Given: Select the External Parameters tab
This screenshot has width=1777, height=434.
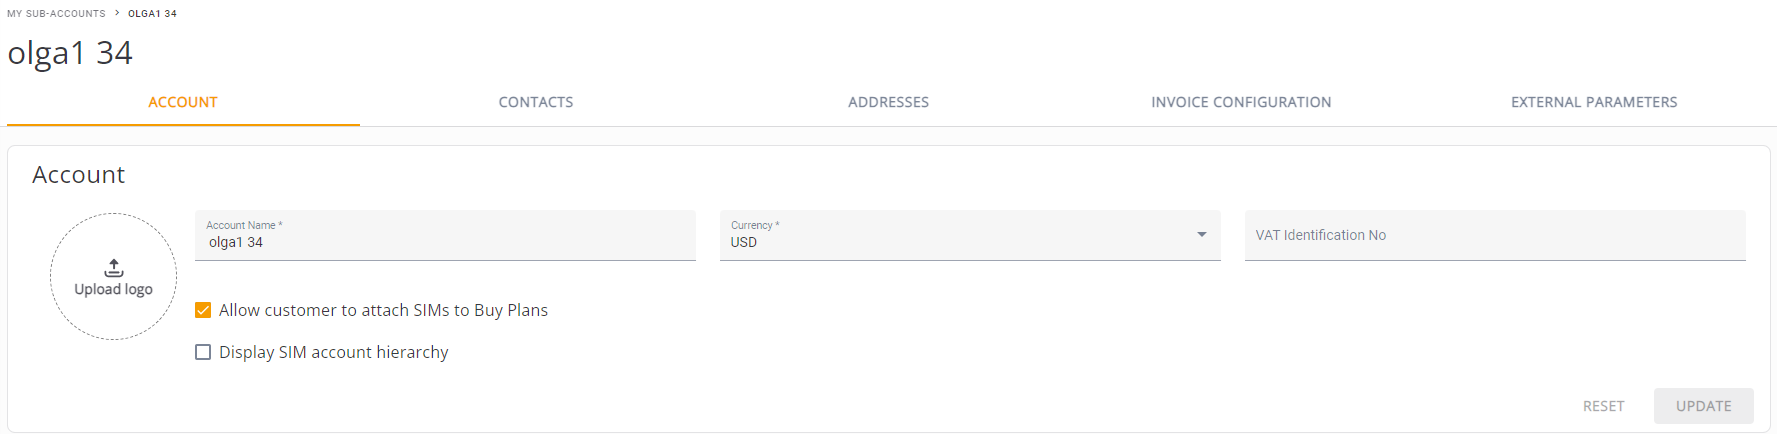Looking at the screenshot, I should pyautogui.click(x=1594, y=102).
